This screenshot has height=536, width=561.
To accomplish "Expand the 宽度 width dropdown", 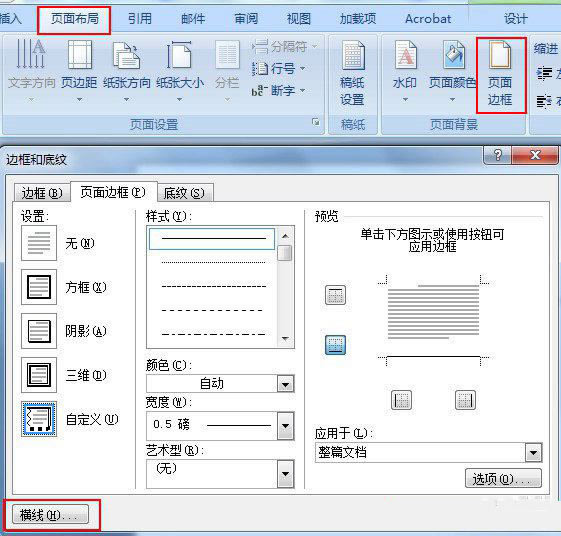I will [286, 426].
